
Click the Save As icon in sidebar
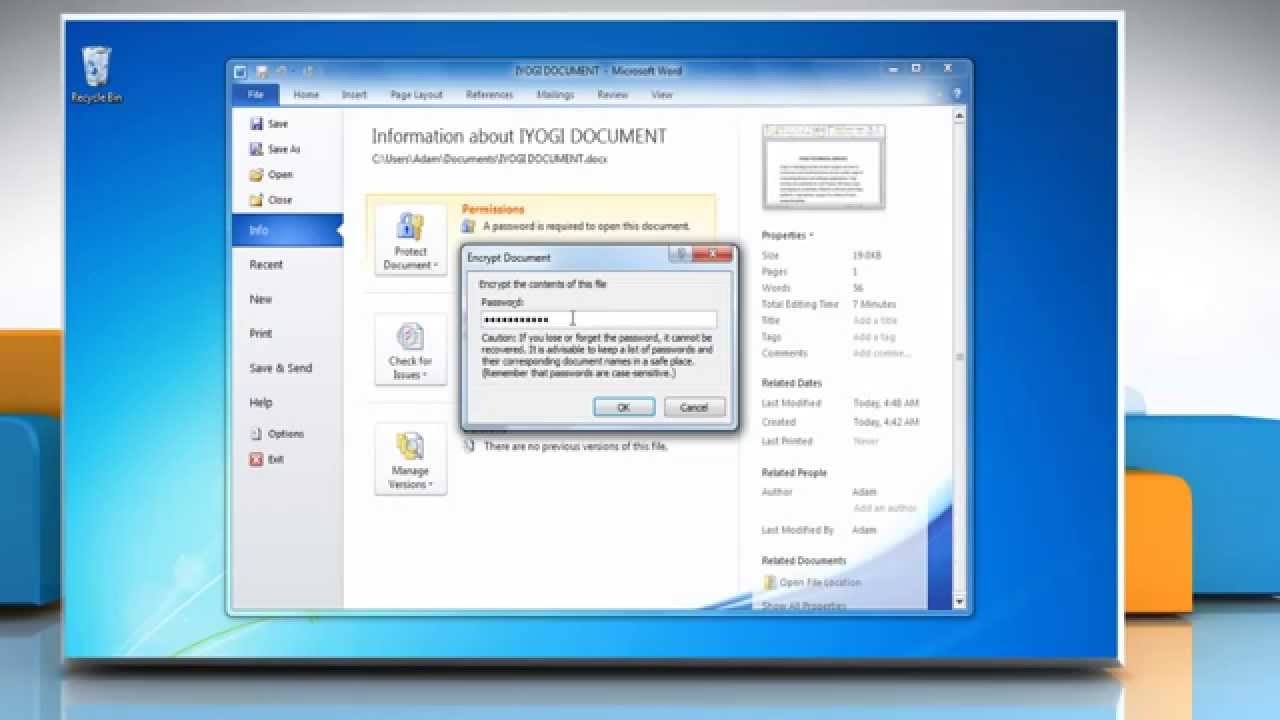(x=257, y=149)
